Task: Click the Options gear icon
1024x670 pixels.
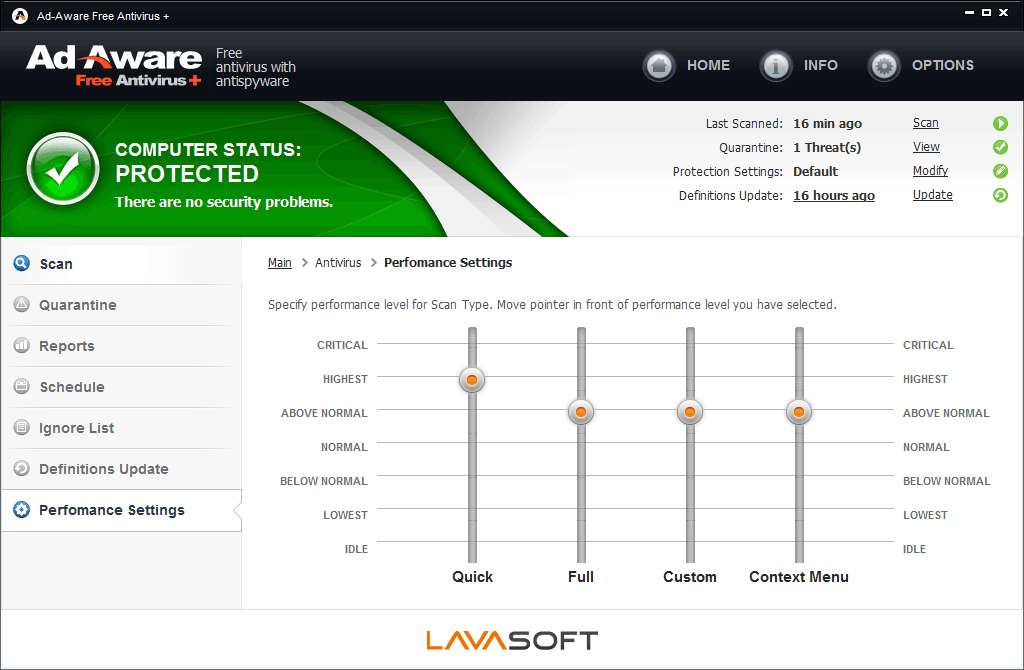Action: pyautogui.click(x=884, y=65)
